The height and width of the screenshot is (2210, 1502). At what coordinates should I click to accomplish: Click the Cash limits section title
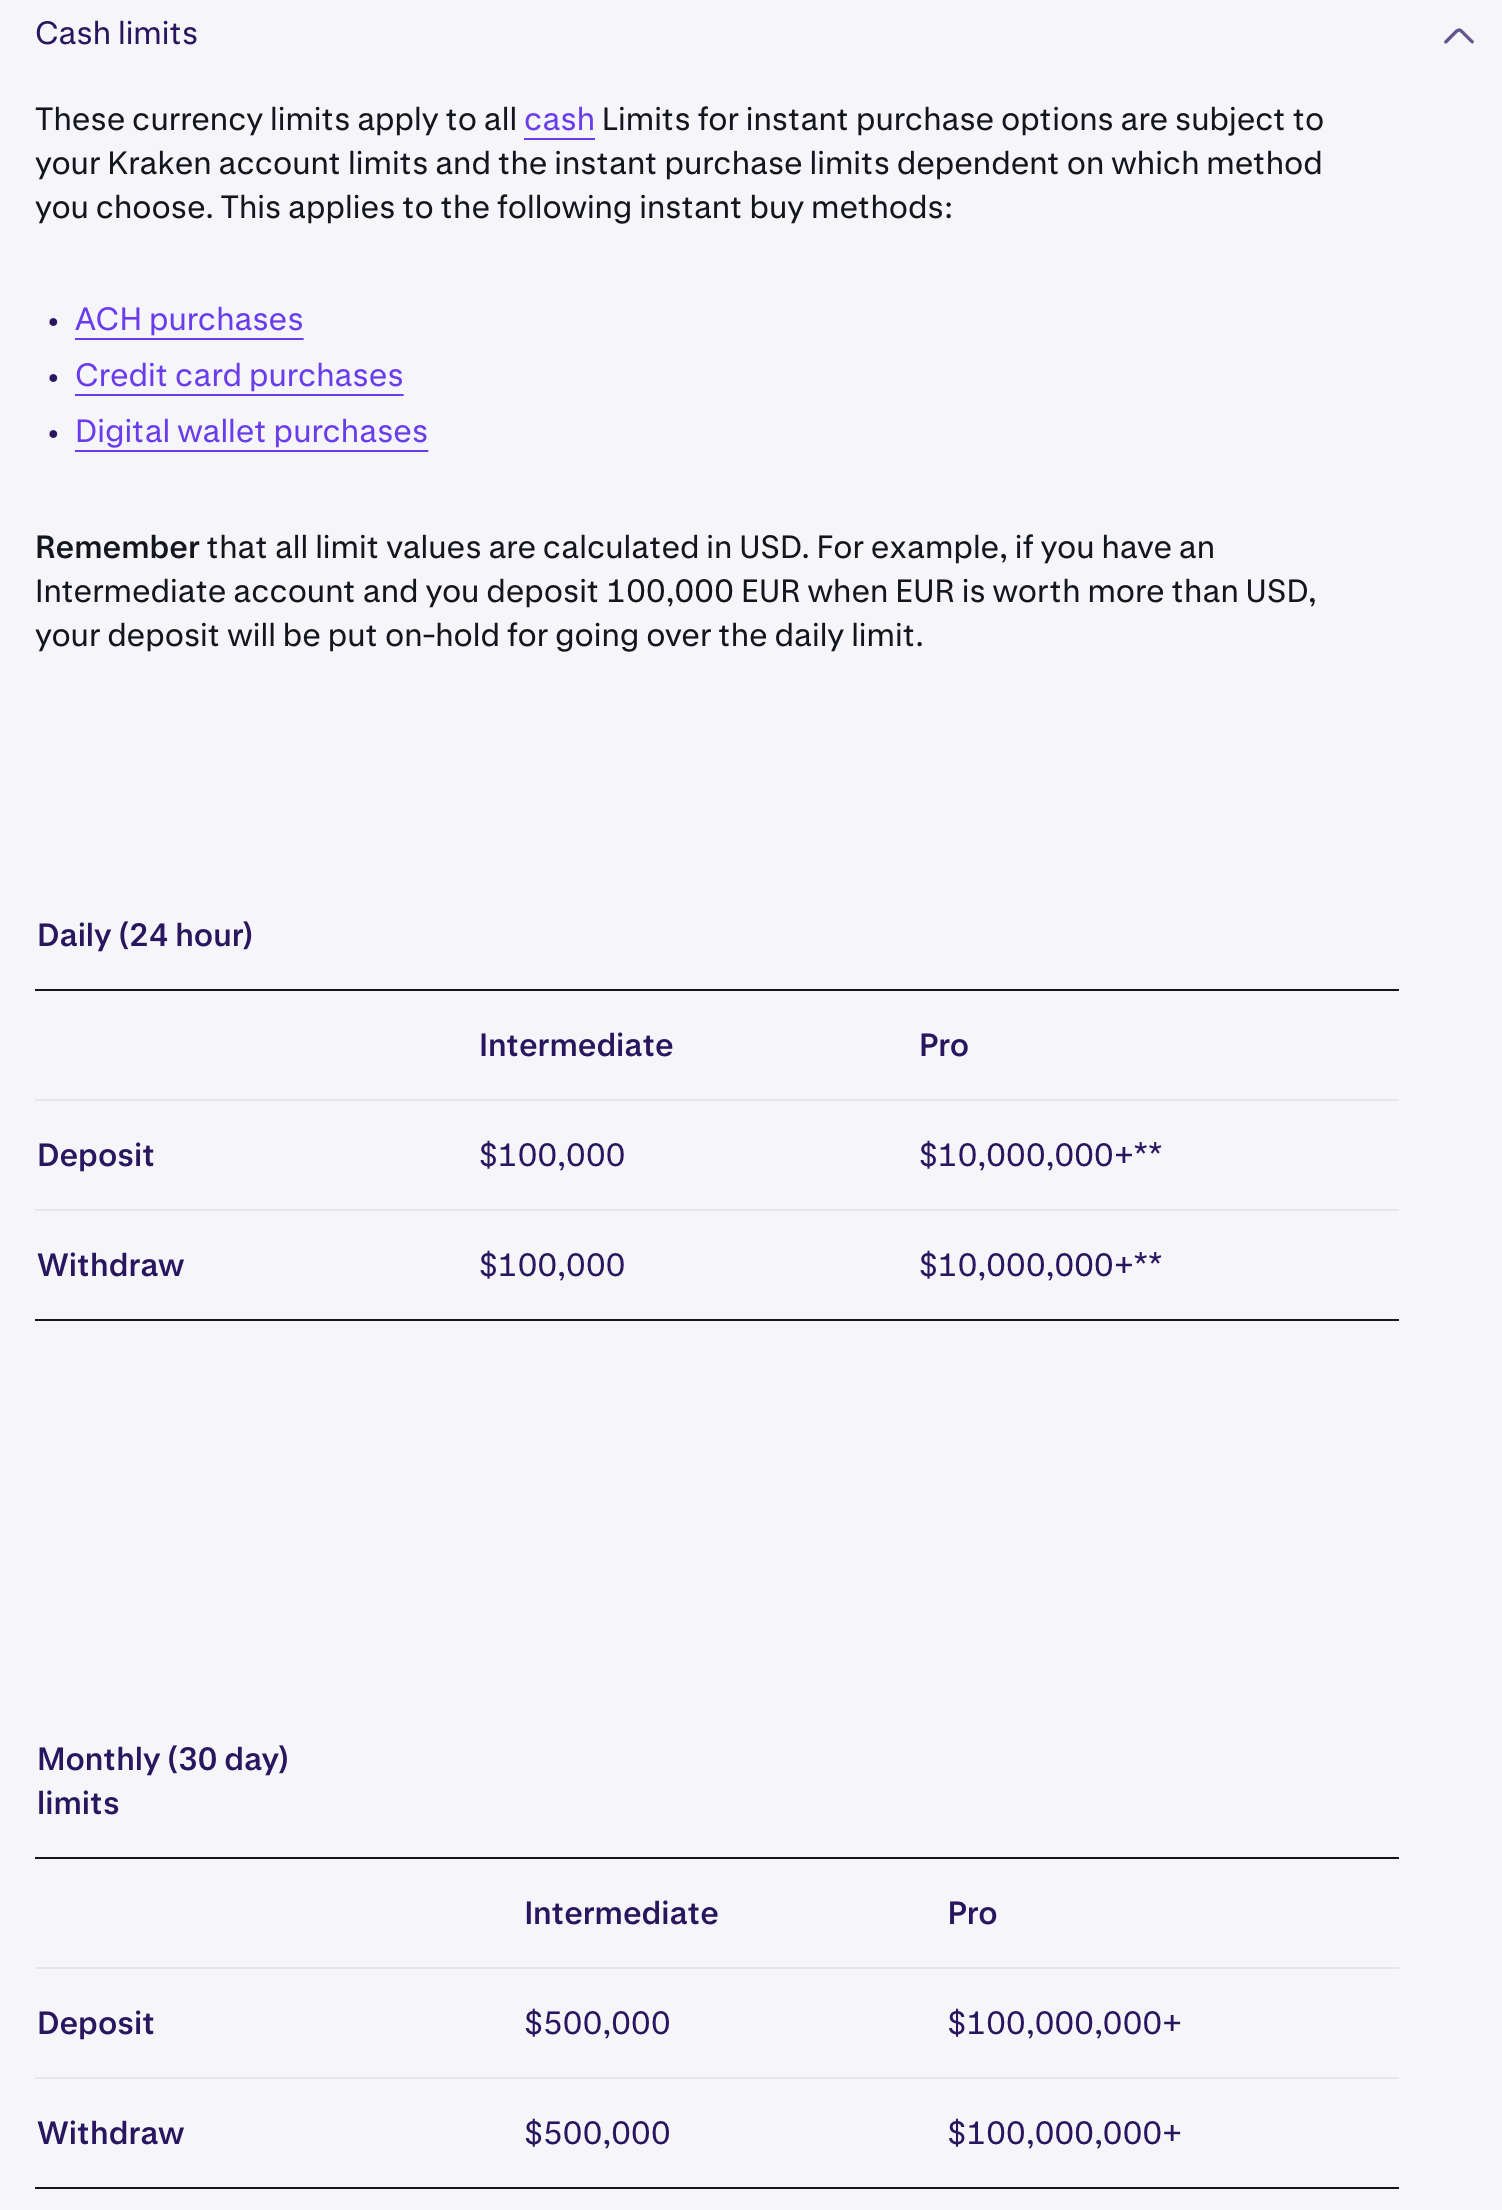tap(116, 34)
